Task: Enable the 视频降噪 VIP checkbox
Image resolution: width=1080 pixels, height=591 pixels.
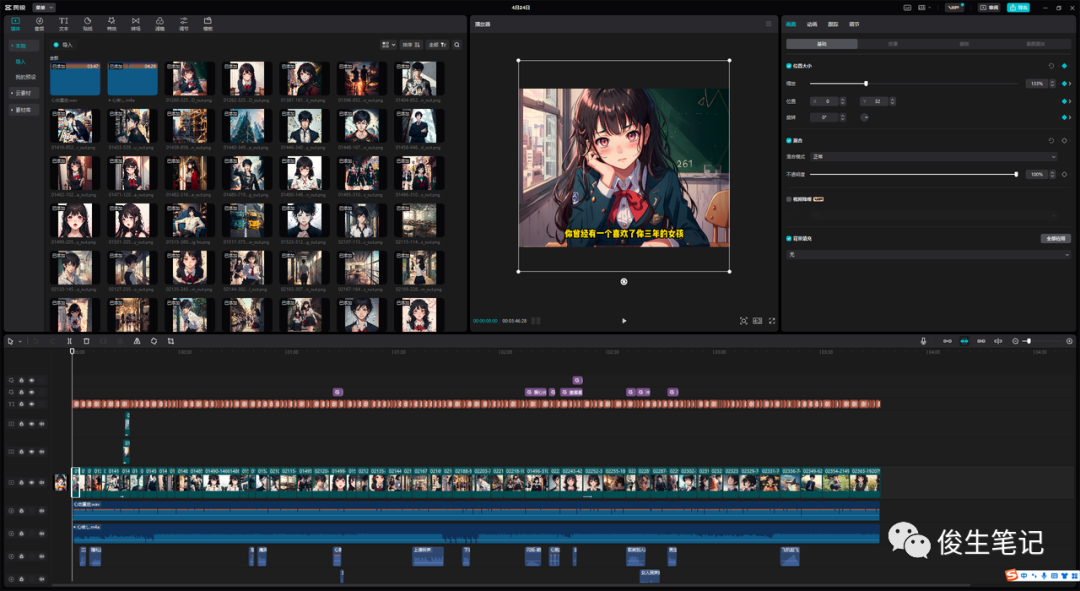Action: click(x=789, y=199)
